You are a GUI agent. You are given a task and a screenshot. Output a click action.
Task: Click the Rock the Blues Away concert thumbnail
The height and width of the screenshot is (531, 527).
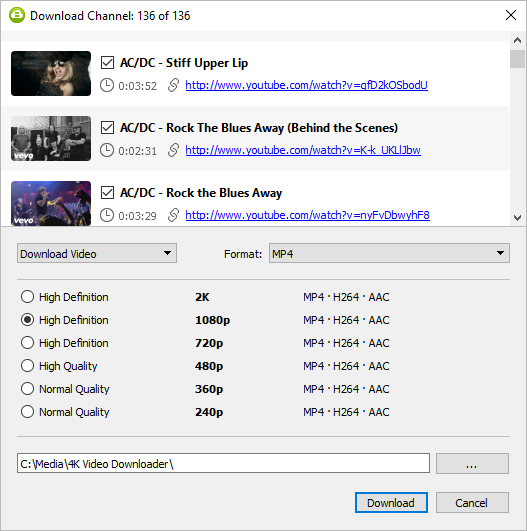(51, 204)
